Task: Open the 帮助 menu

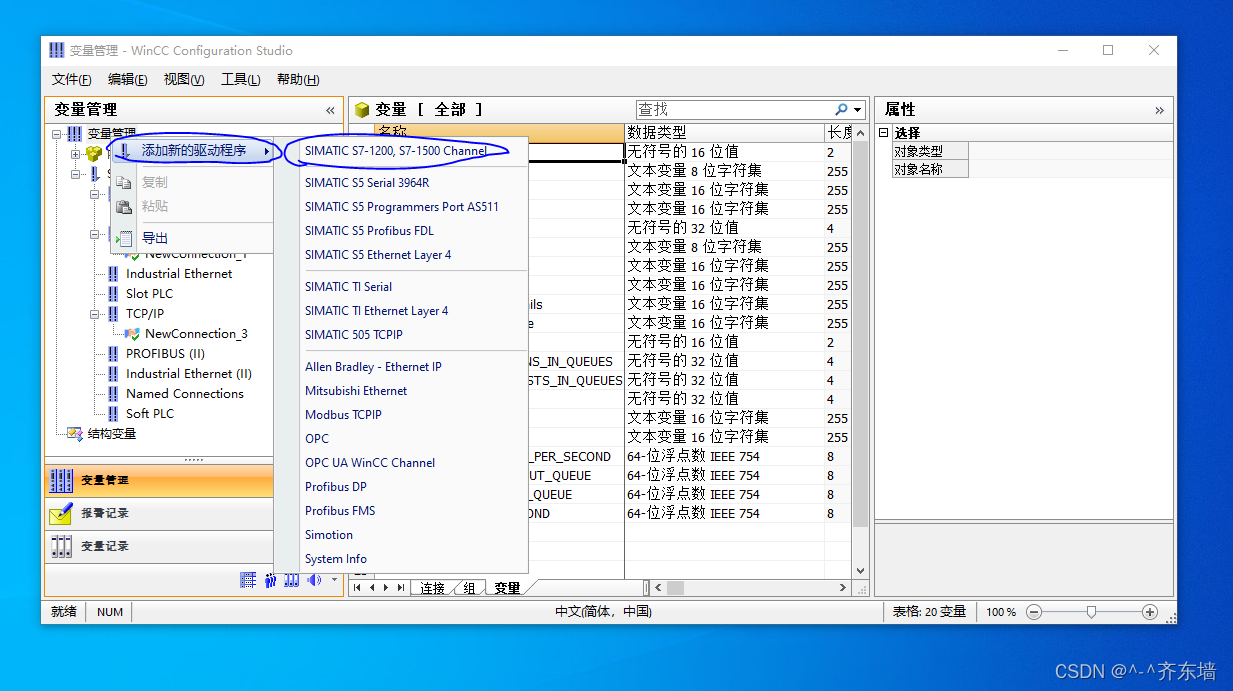Action: [x=298, y=80]
